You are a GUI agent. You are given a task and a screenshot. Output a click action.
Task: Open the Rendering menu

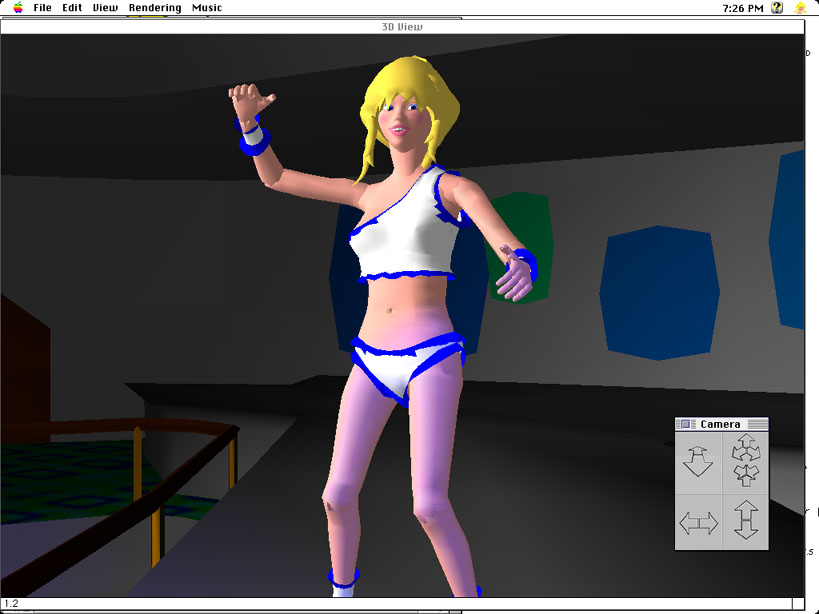(x=155, y=8)
